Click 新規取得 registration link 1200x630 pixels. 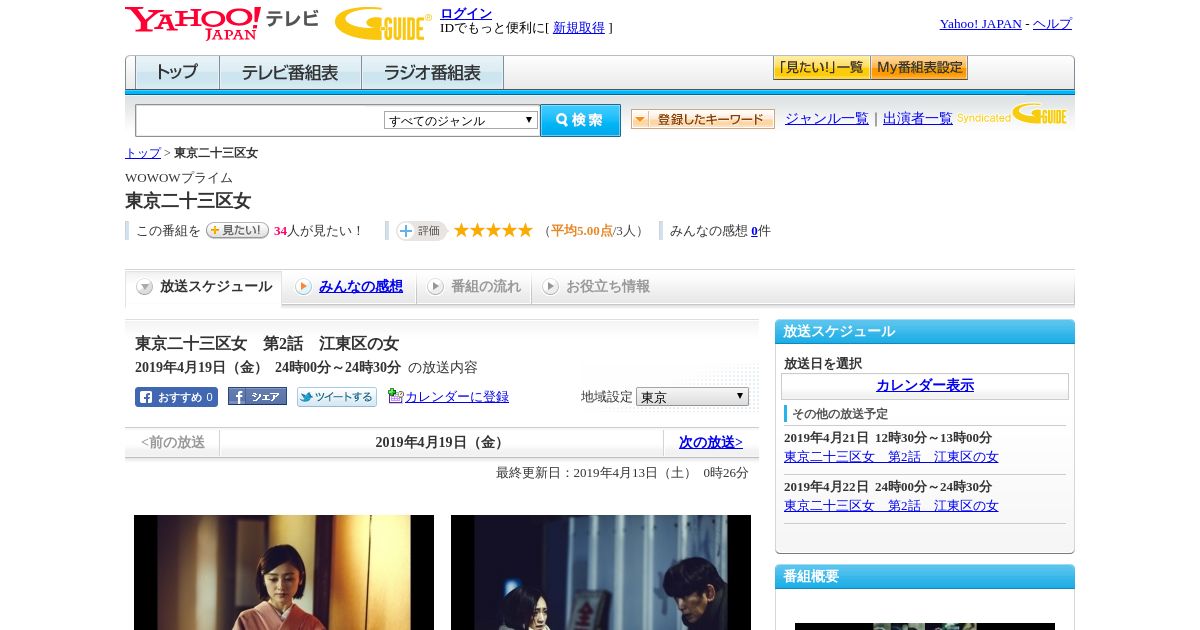pyautogui.click(x=579, y=28)
